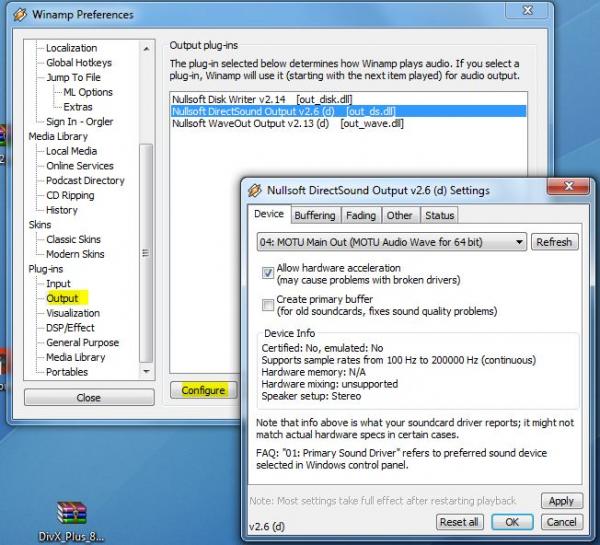600x545 pixels.
Task: Select Visualization in the Plug-ins tree
Action: point(73,313)
